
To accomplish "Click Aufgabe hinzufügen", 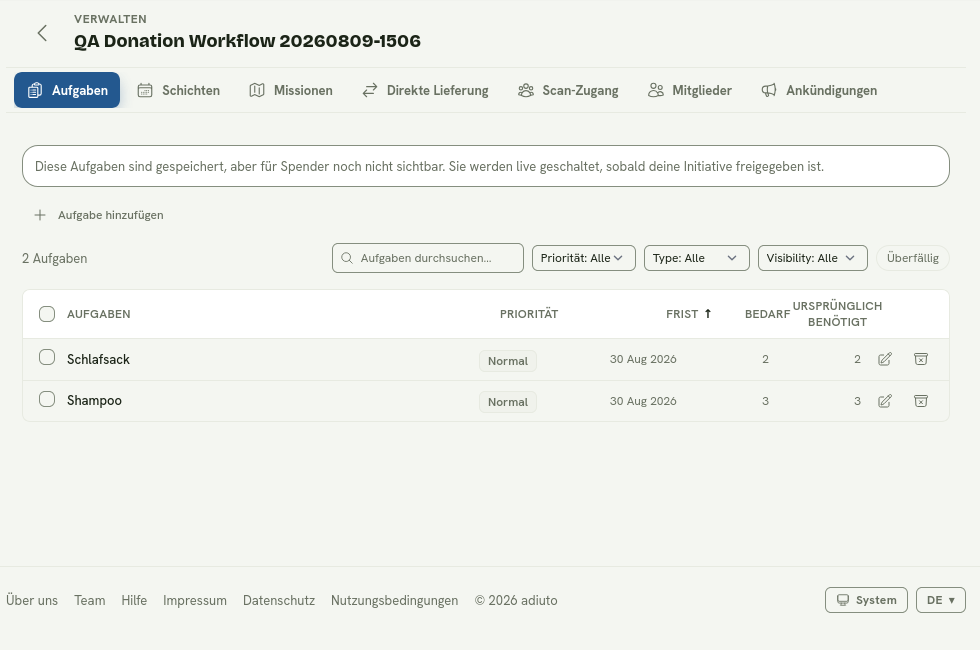I will [99, 215].
